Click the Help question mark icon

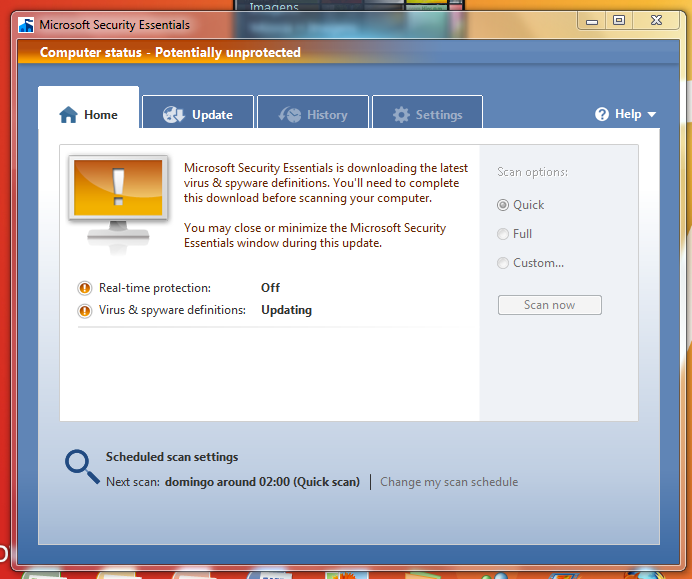pos(602,114)
